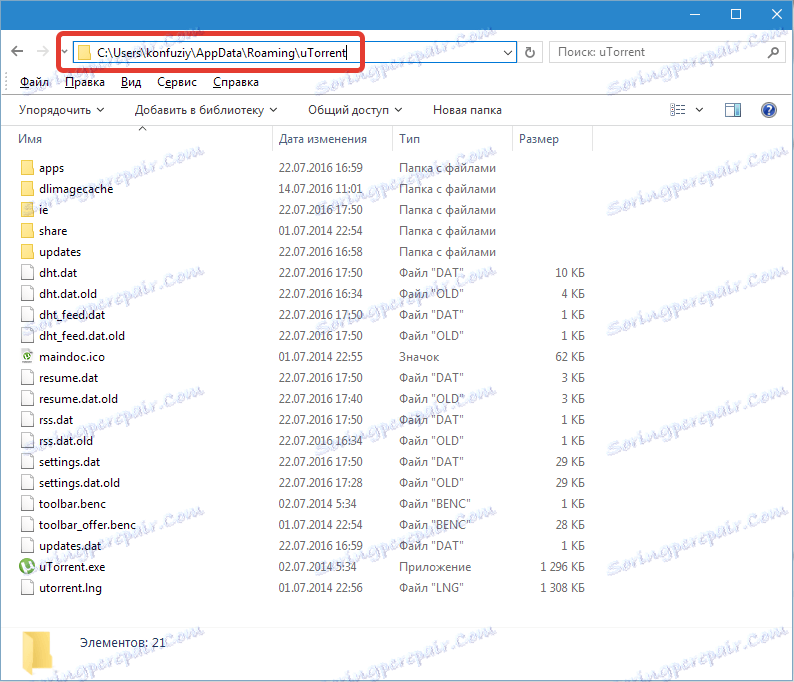Image resolution: width=794 pixels, height=682 pixels.
Task: Open the Сервис menu
Action: [x=177, y=82]
